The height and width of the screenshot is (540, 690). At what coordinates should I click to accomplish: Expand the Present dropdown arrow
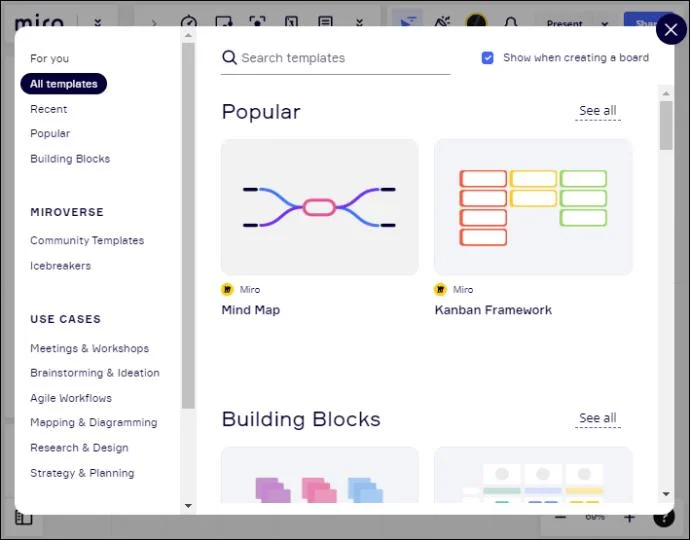(604, 23)
